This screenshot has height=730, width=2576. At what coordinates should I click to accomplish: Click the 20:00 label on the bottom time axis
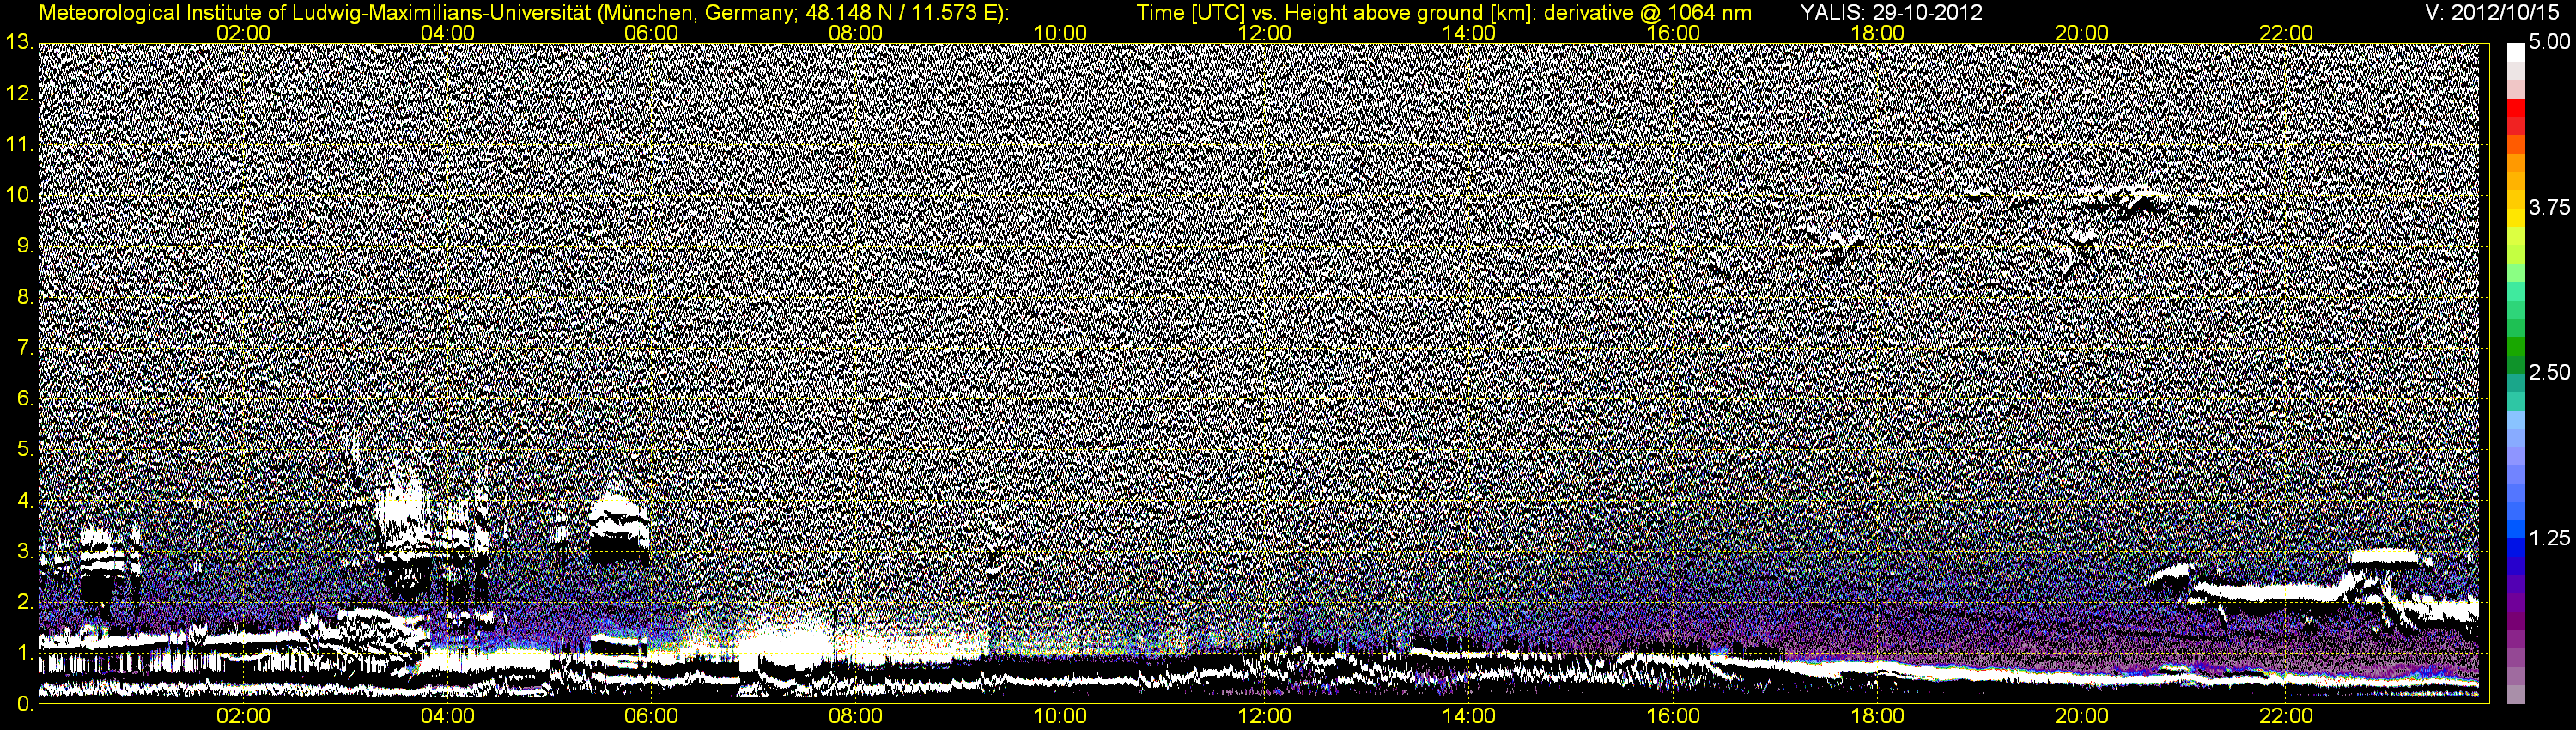tap(2082, 716)
